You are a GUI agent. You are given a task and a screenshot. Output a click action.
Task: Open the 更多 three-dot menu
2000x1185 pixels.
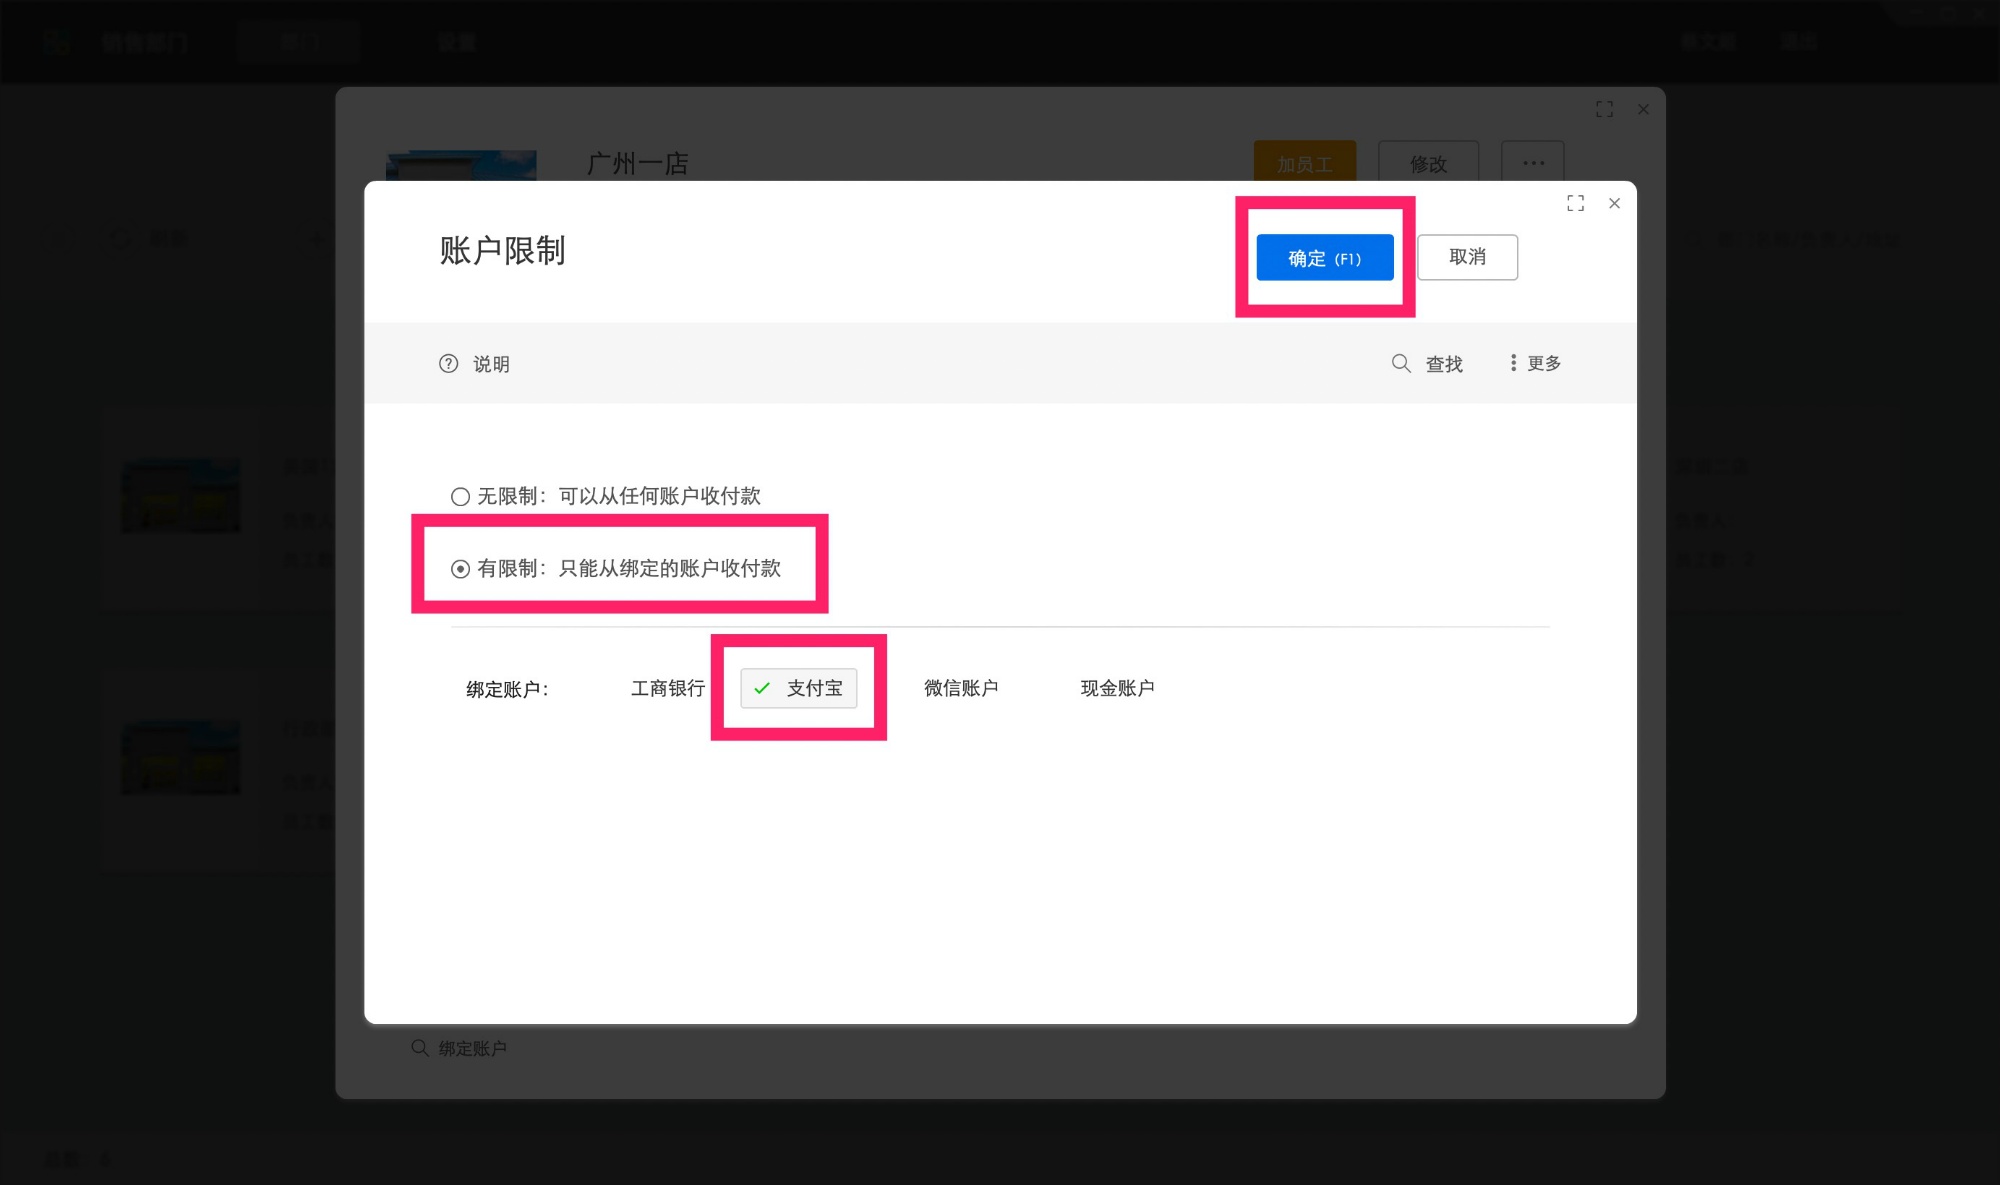point(1513,364)
